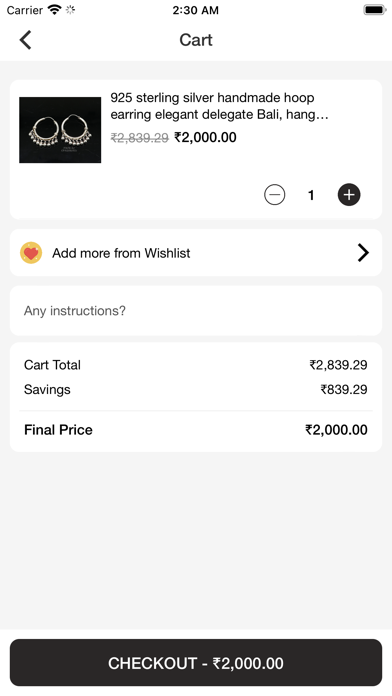Open the wishlist via right chevron

click(363, 253)
